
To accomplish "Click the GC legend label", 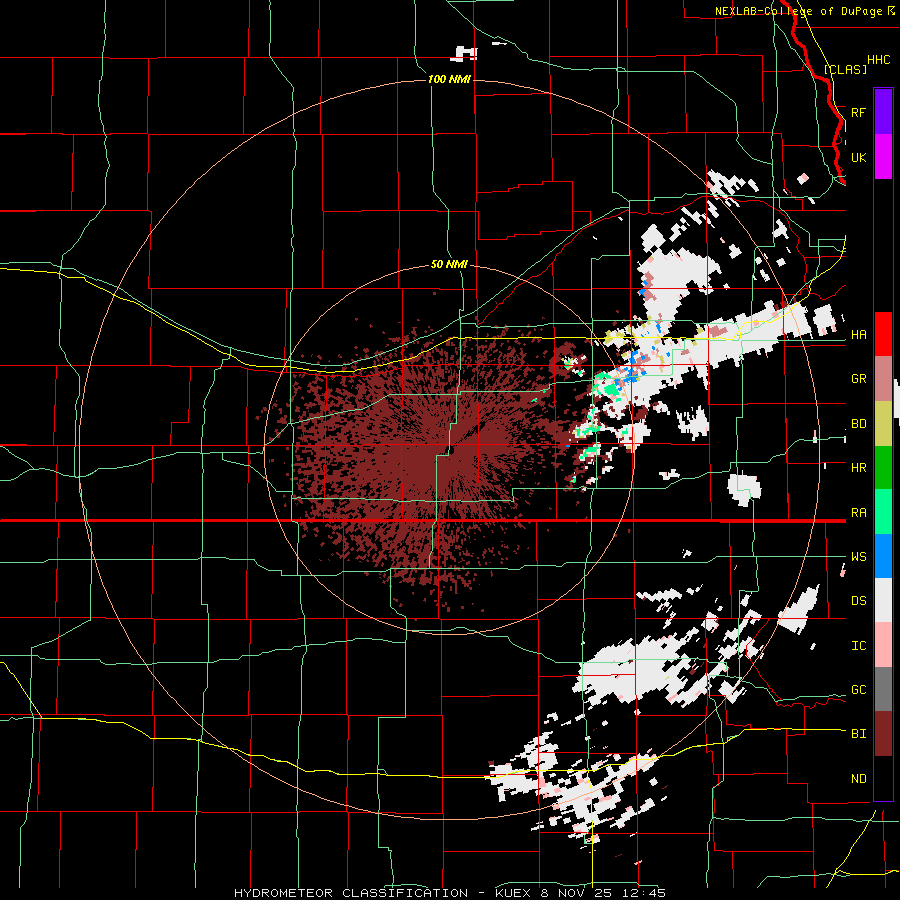I will pos(858,690).
